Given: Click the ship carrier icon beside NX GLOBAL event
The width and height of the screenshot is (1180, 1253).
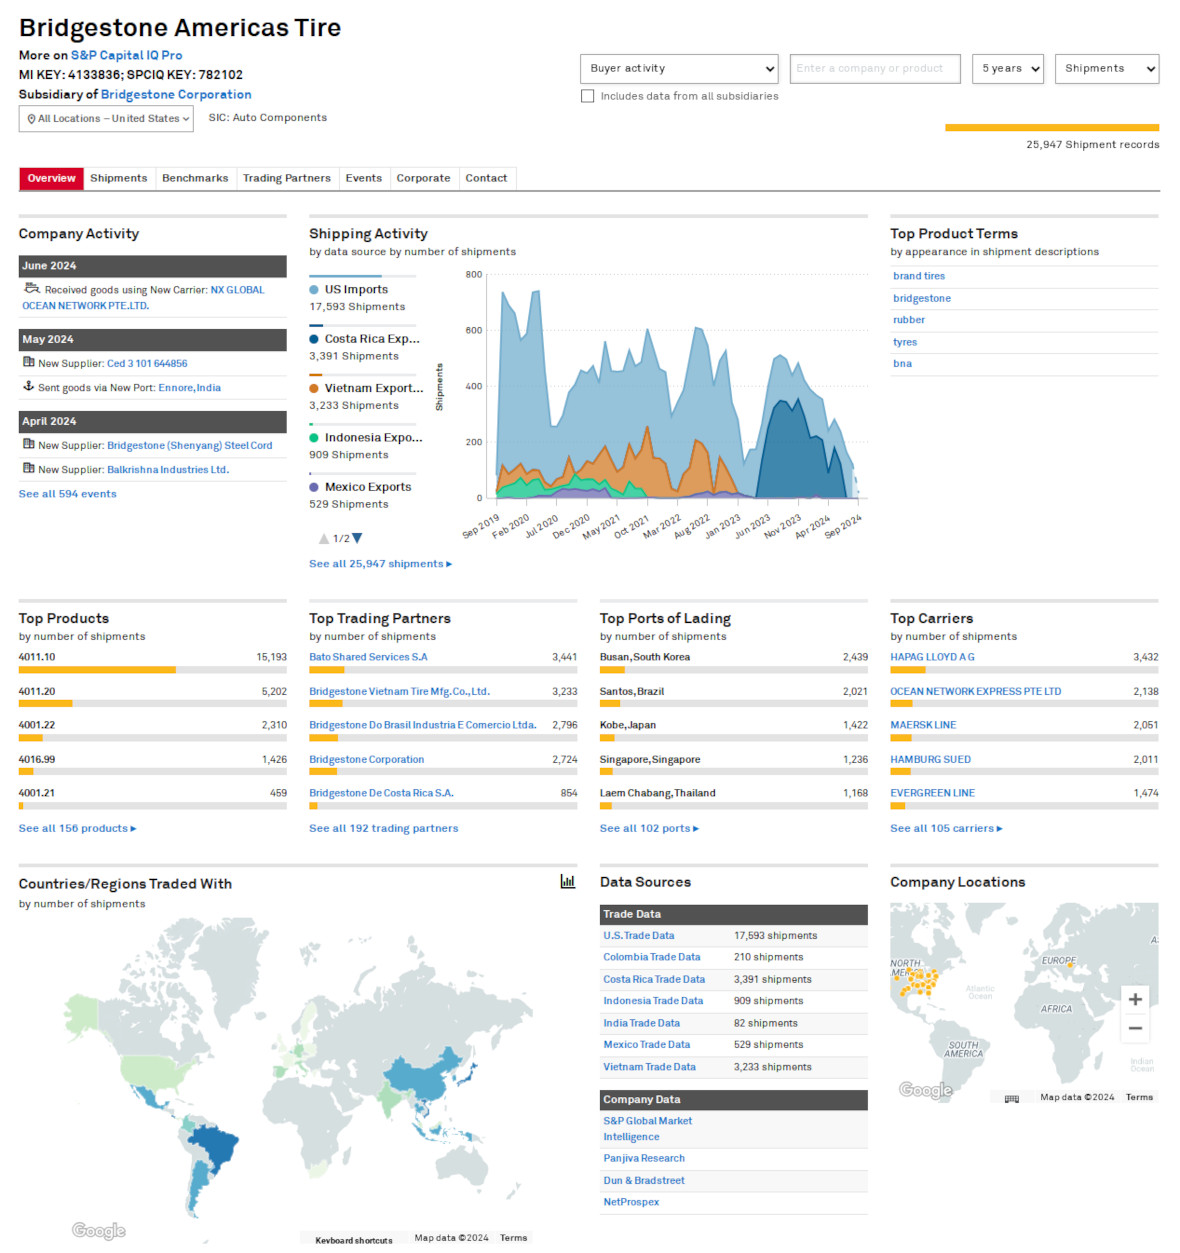Looking at the screenshot, I should 30,288.
